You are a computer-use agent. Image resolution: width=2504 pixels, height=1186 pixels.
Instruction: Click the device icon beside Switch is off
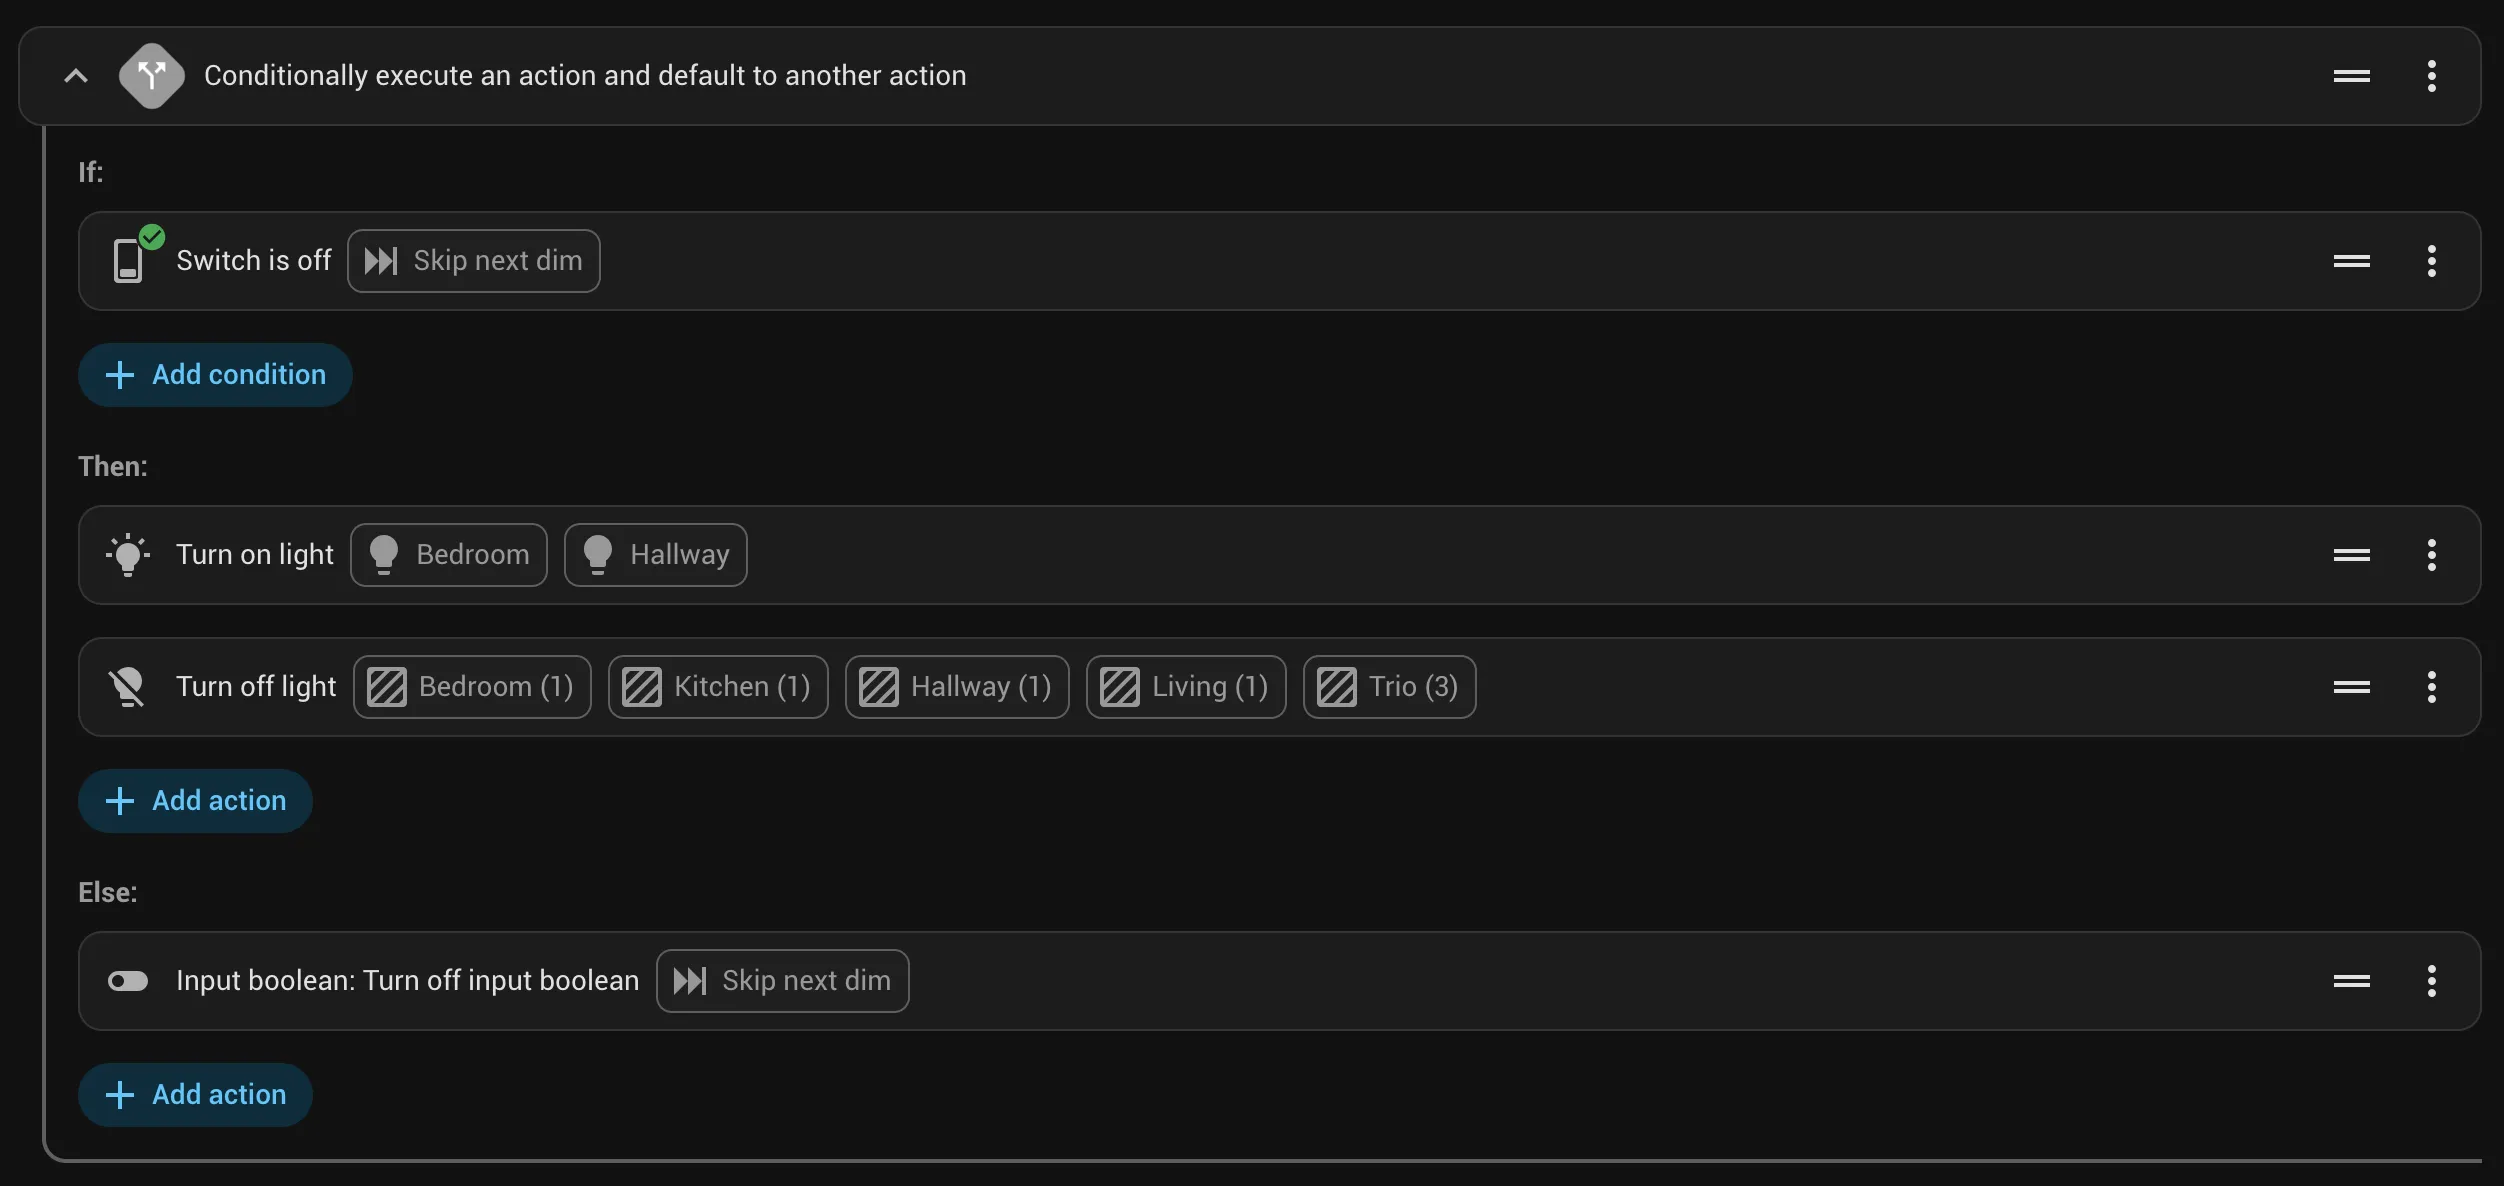(130, 260)
